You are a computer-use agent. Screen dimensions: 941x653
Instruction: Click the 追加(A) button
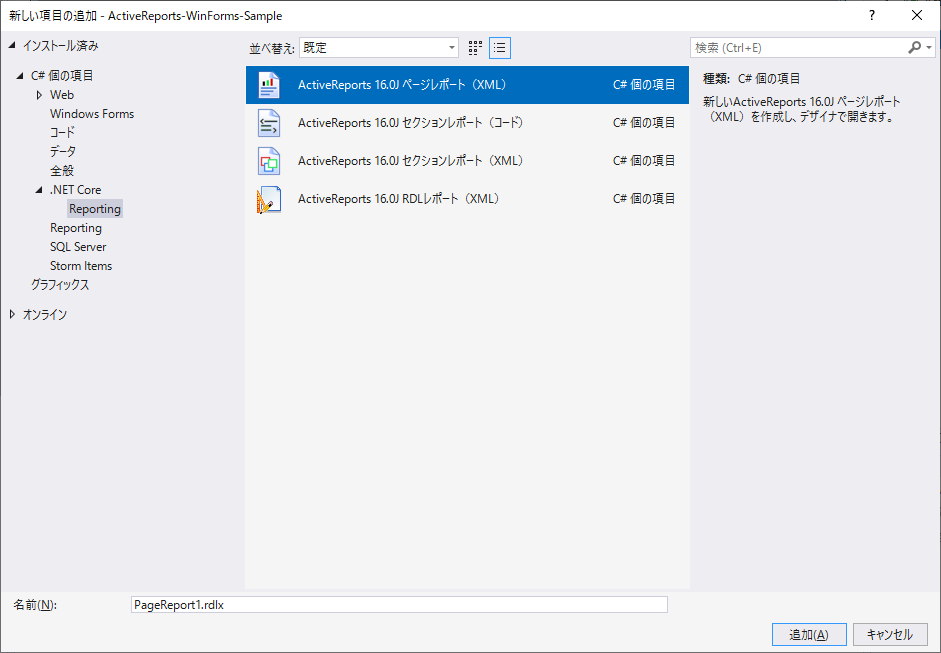click(x=809, y=634)
